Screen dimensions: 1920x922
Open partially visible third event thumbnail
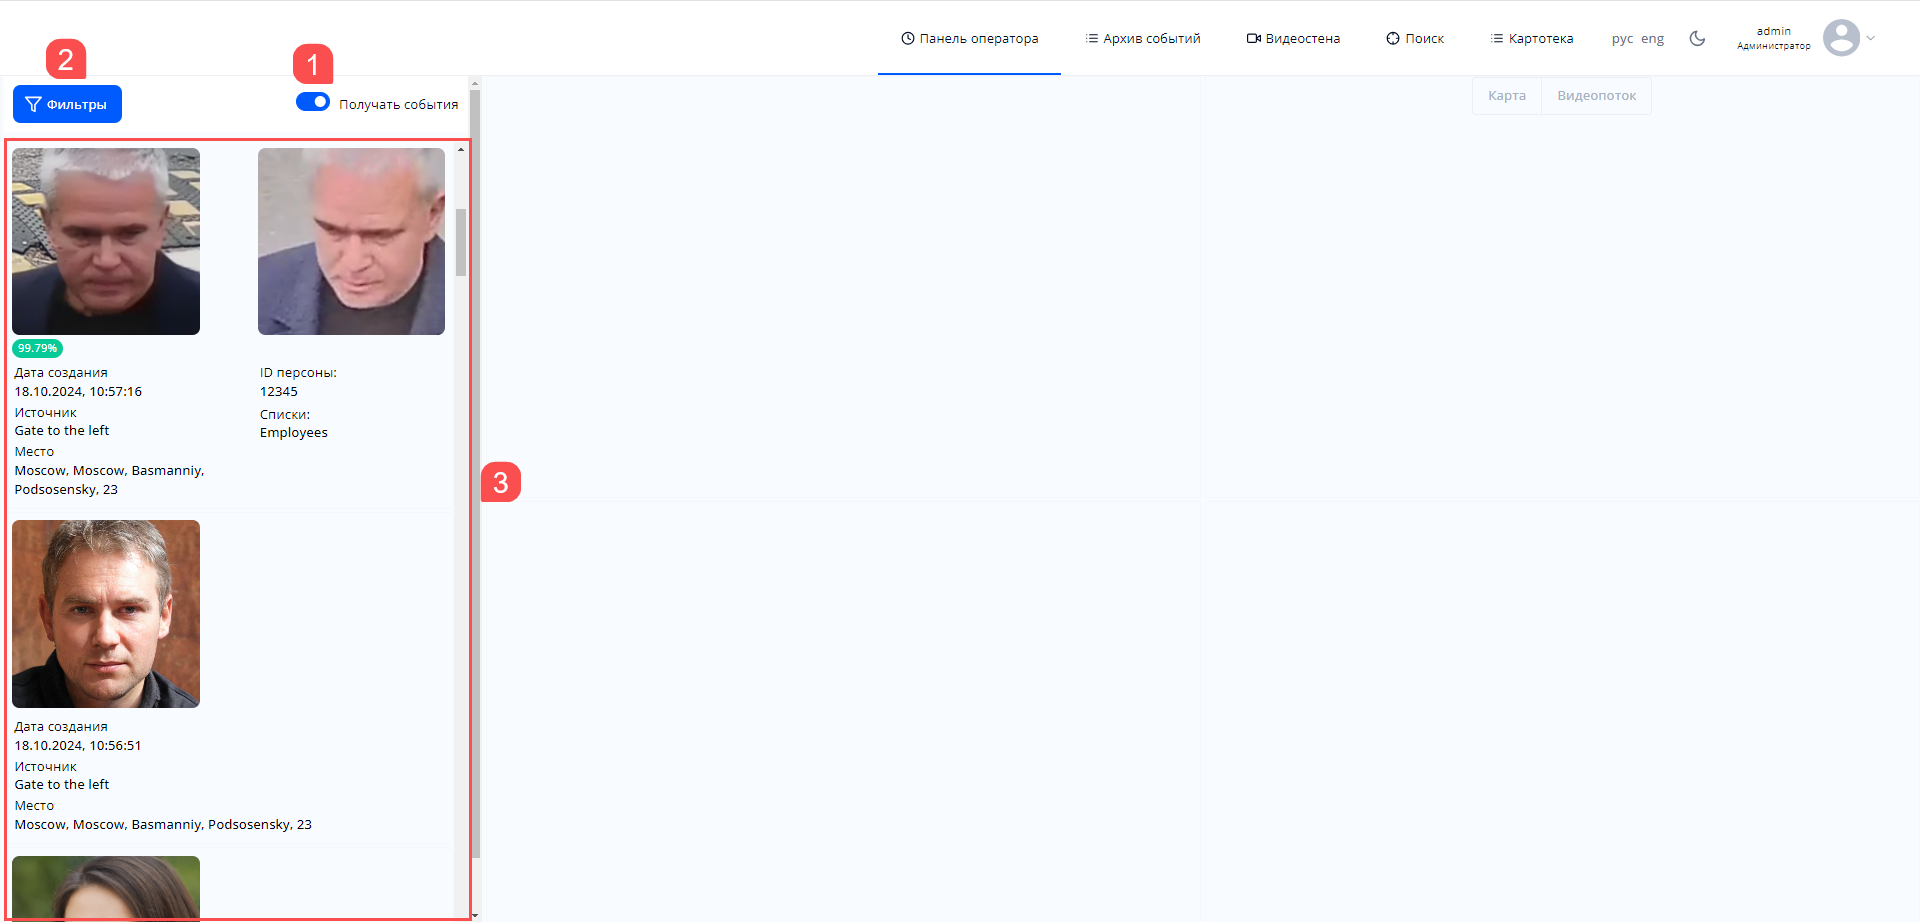click(x=106, y=887)
